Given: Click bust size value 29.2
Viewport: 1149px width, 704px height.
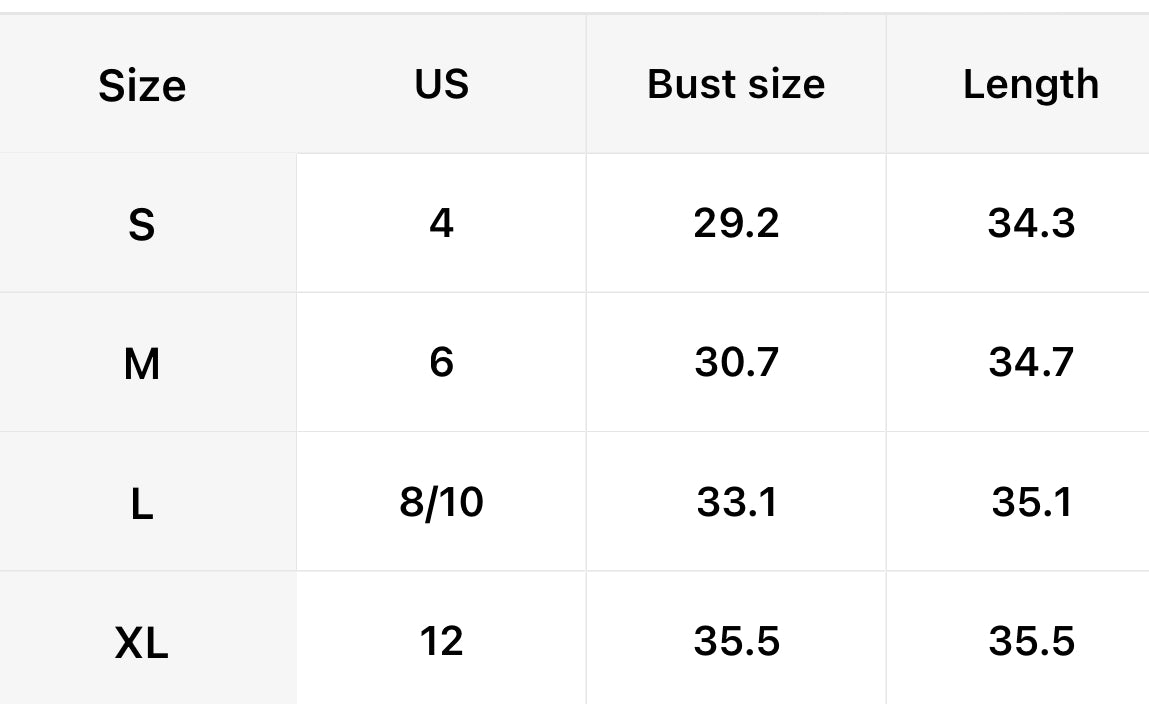Looking at the screenshot, I should tap(736, 223).
